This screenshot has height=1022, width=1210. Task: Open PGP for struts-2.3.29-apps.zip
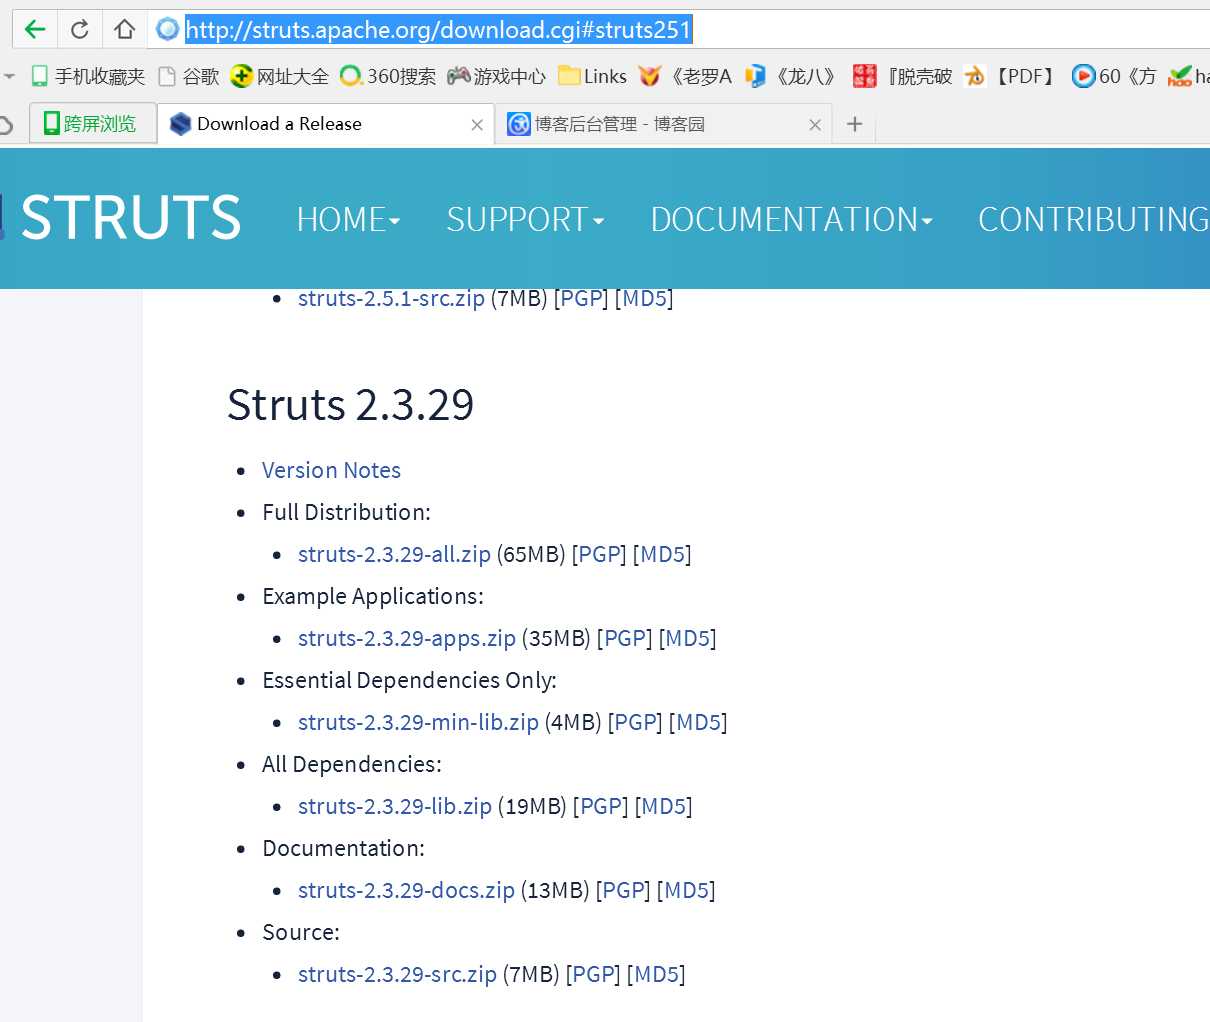(x=624, y=638)
